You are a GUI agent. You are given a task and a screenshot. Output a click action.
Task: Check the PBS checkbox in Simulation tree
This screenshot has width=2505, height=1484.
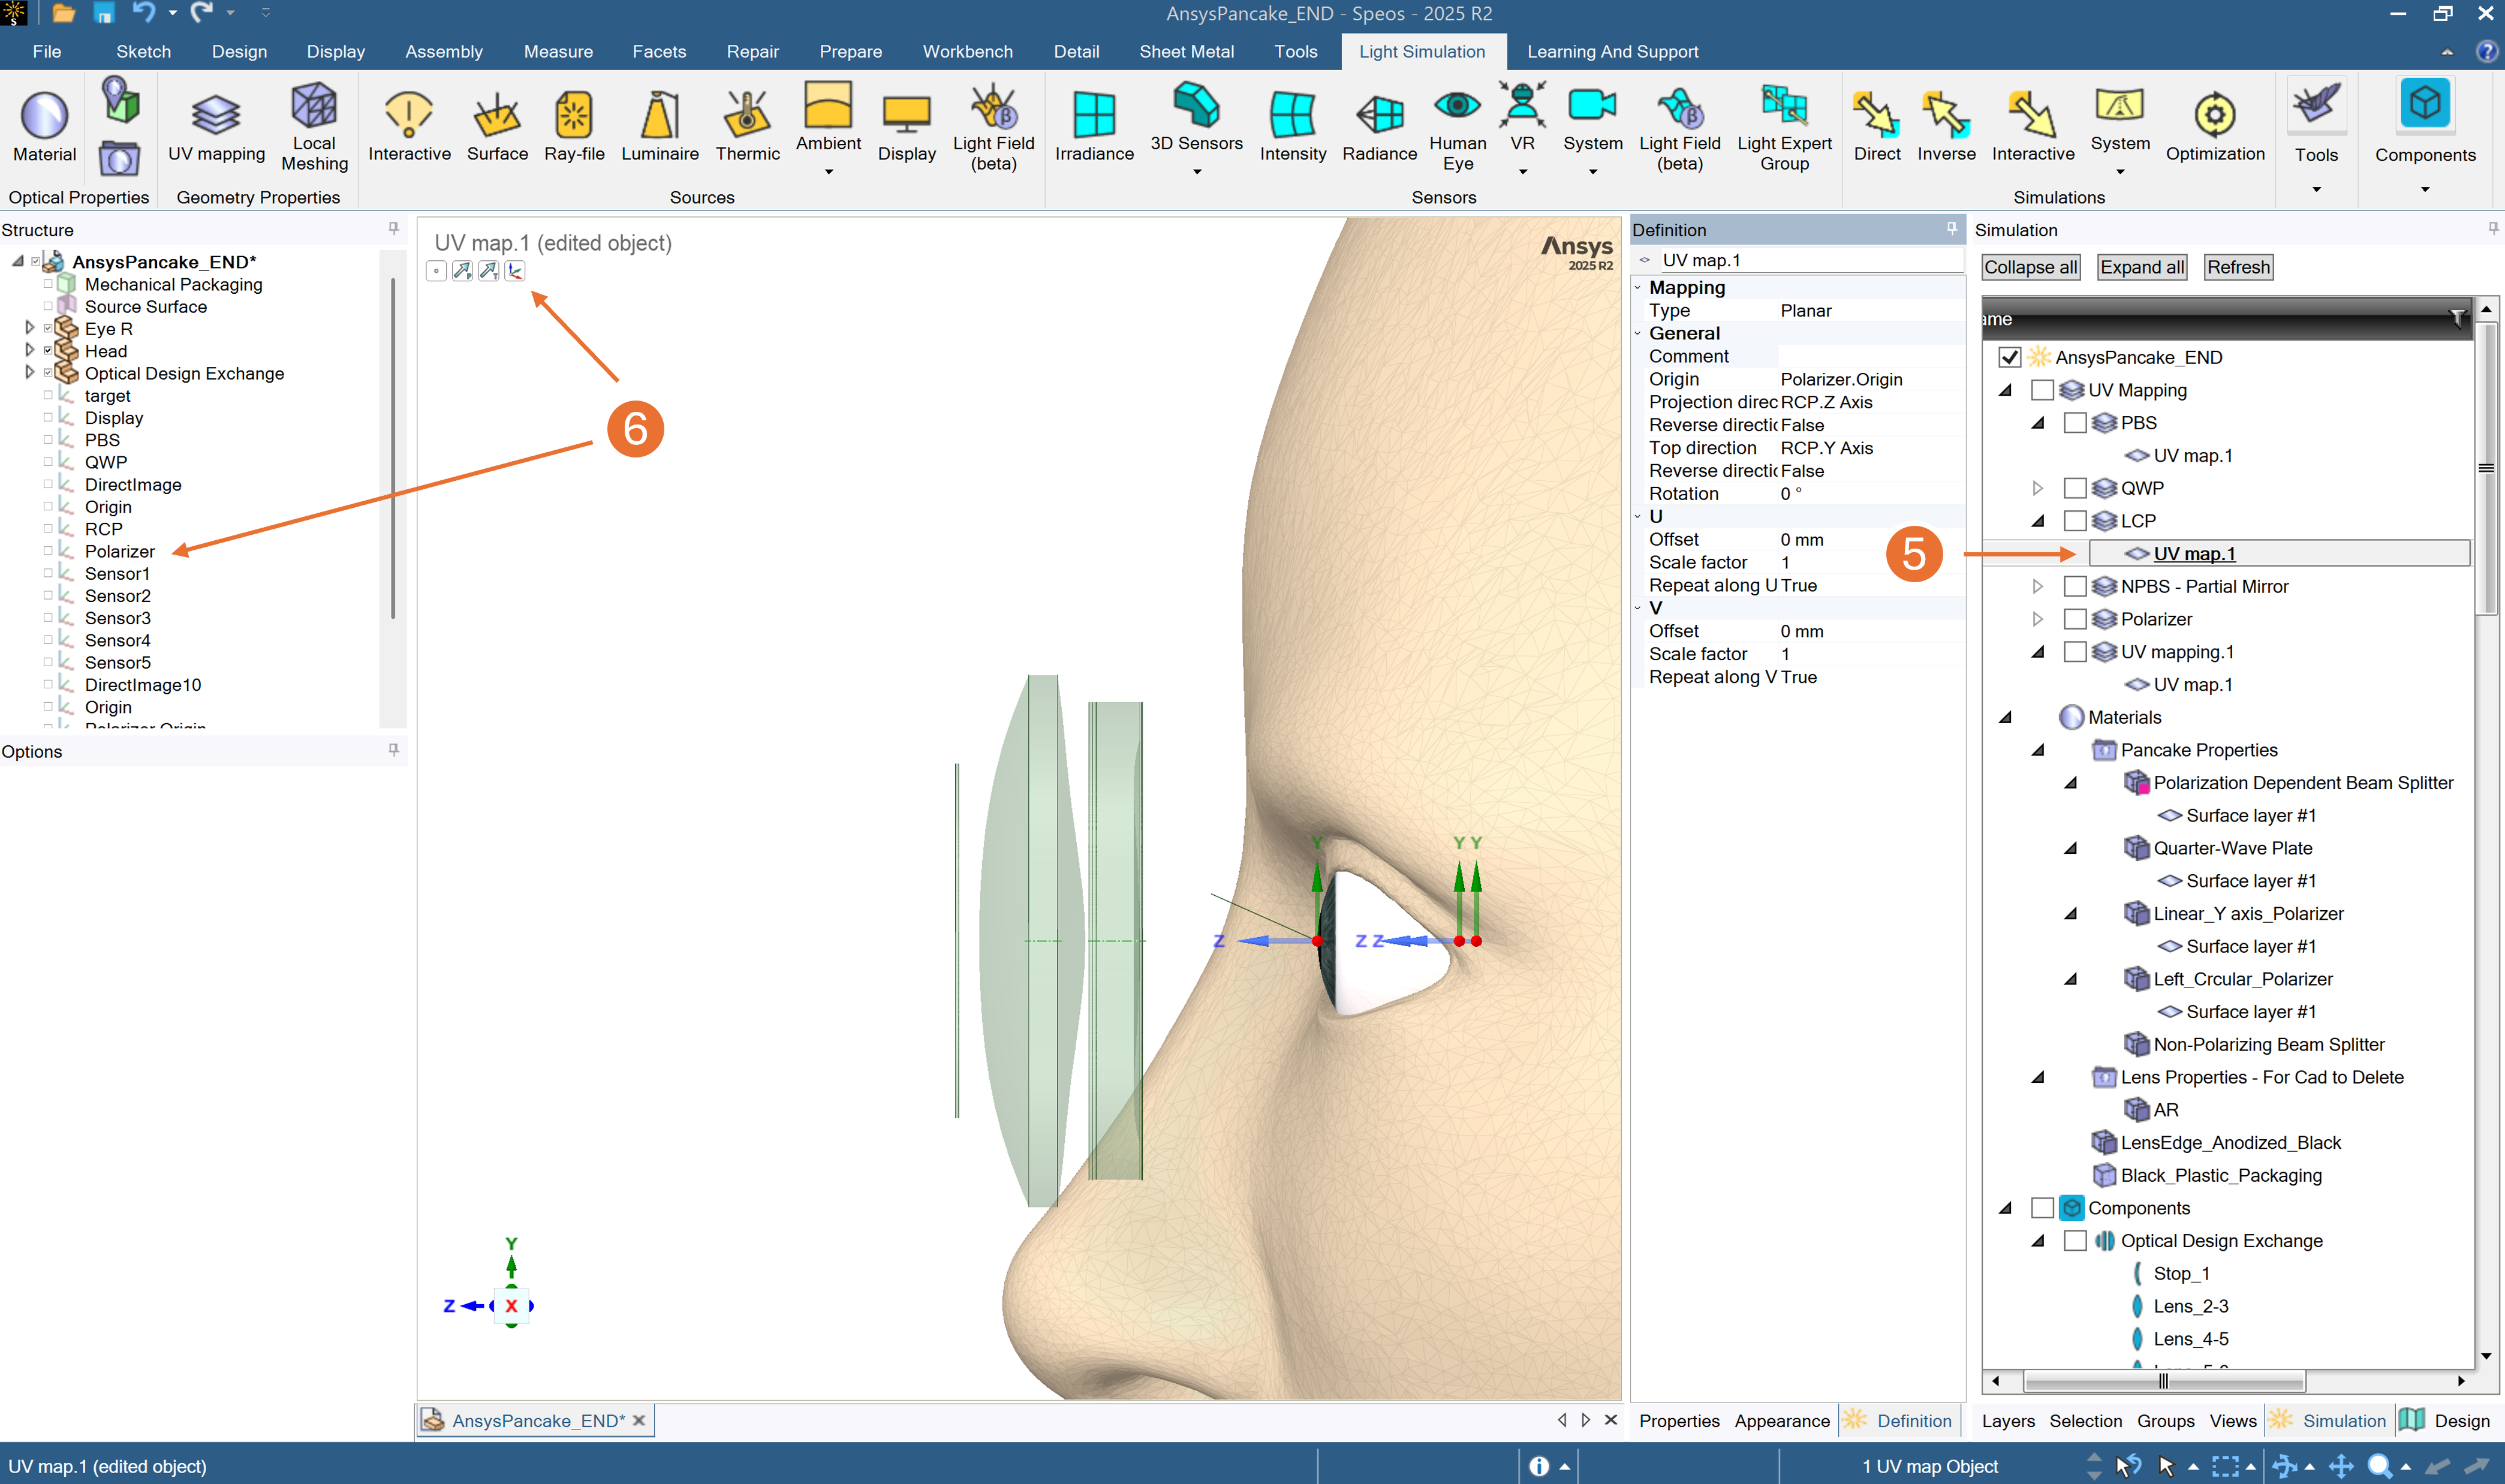(2075, 423)
